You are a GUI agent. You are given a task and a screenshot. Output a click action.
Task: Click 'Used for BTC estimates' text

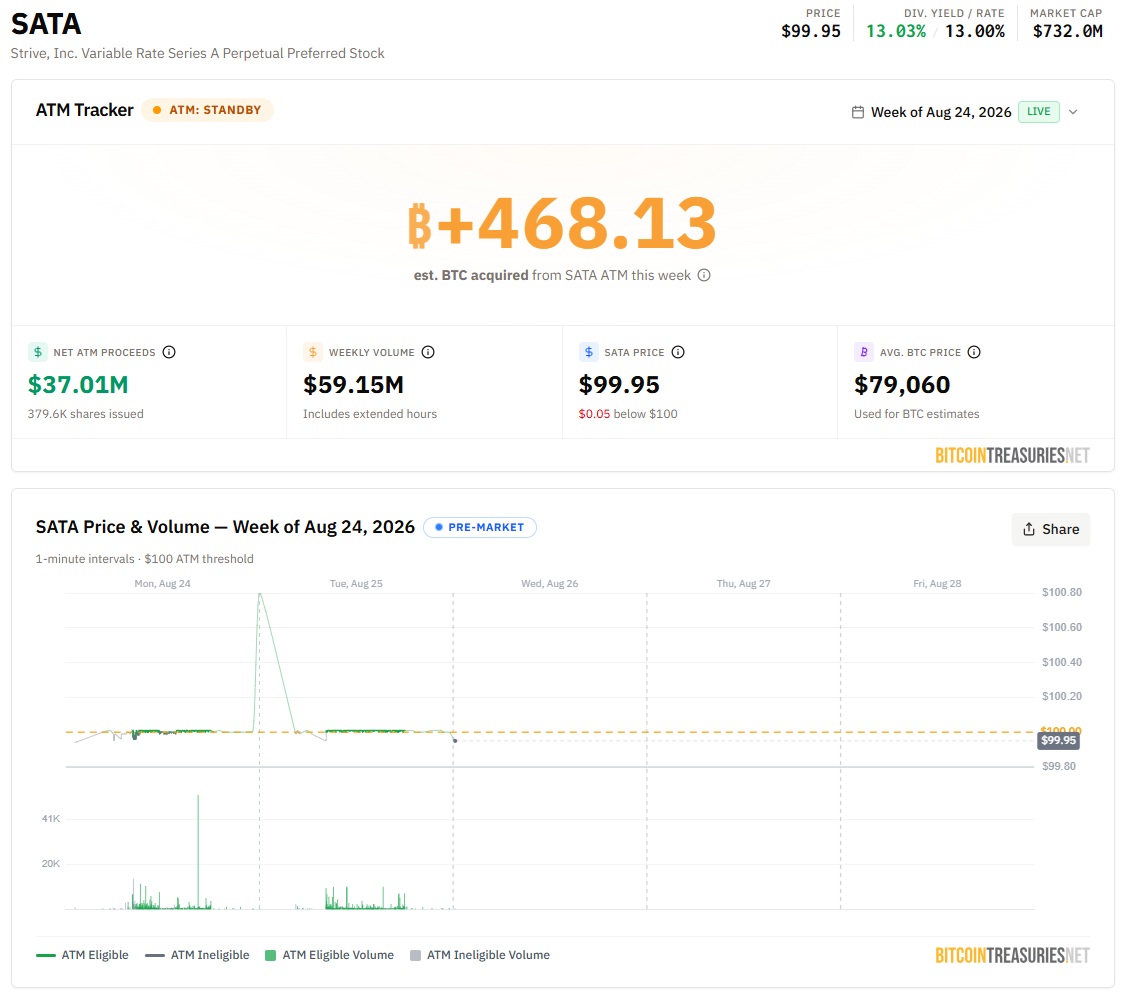(917, 414)
